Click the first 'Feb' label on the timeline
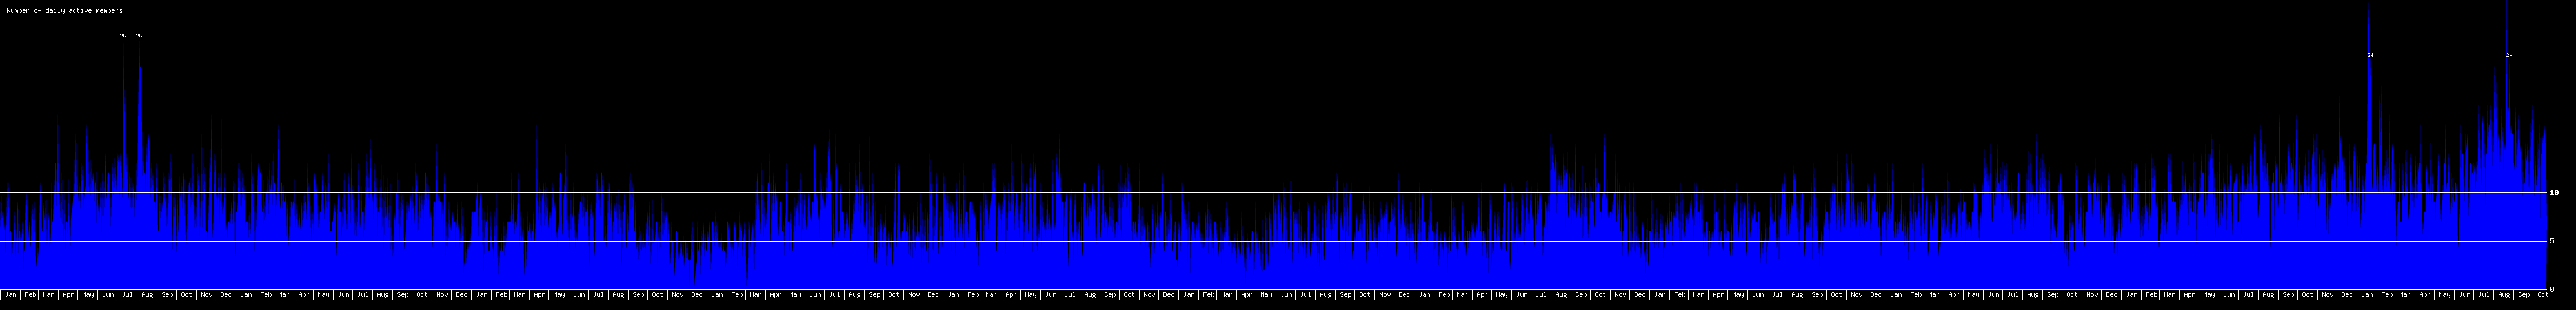 click(x=30, y=295)
